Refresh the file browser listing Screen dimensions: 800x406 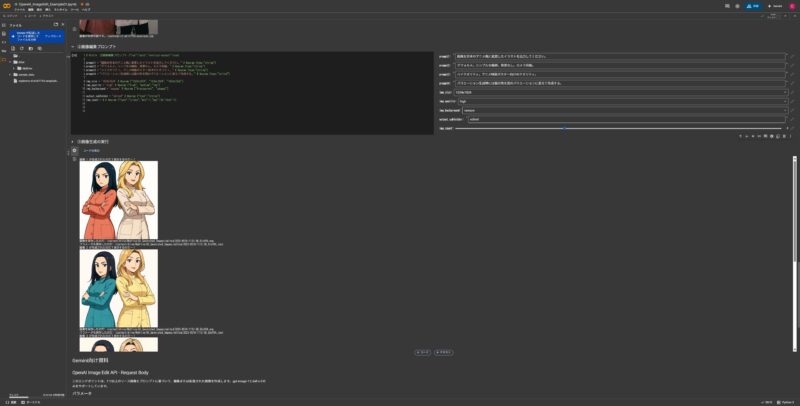[21, 48]
